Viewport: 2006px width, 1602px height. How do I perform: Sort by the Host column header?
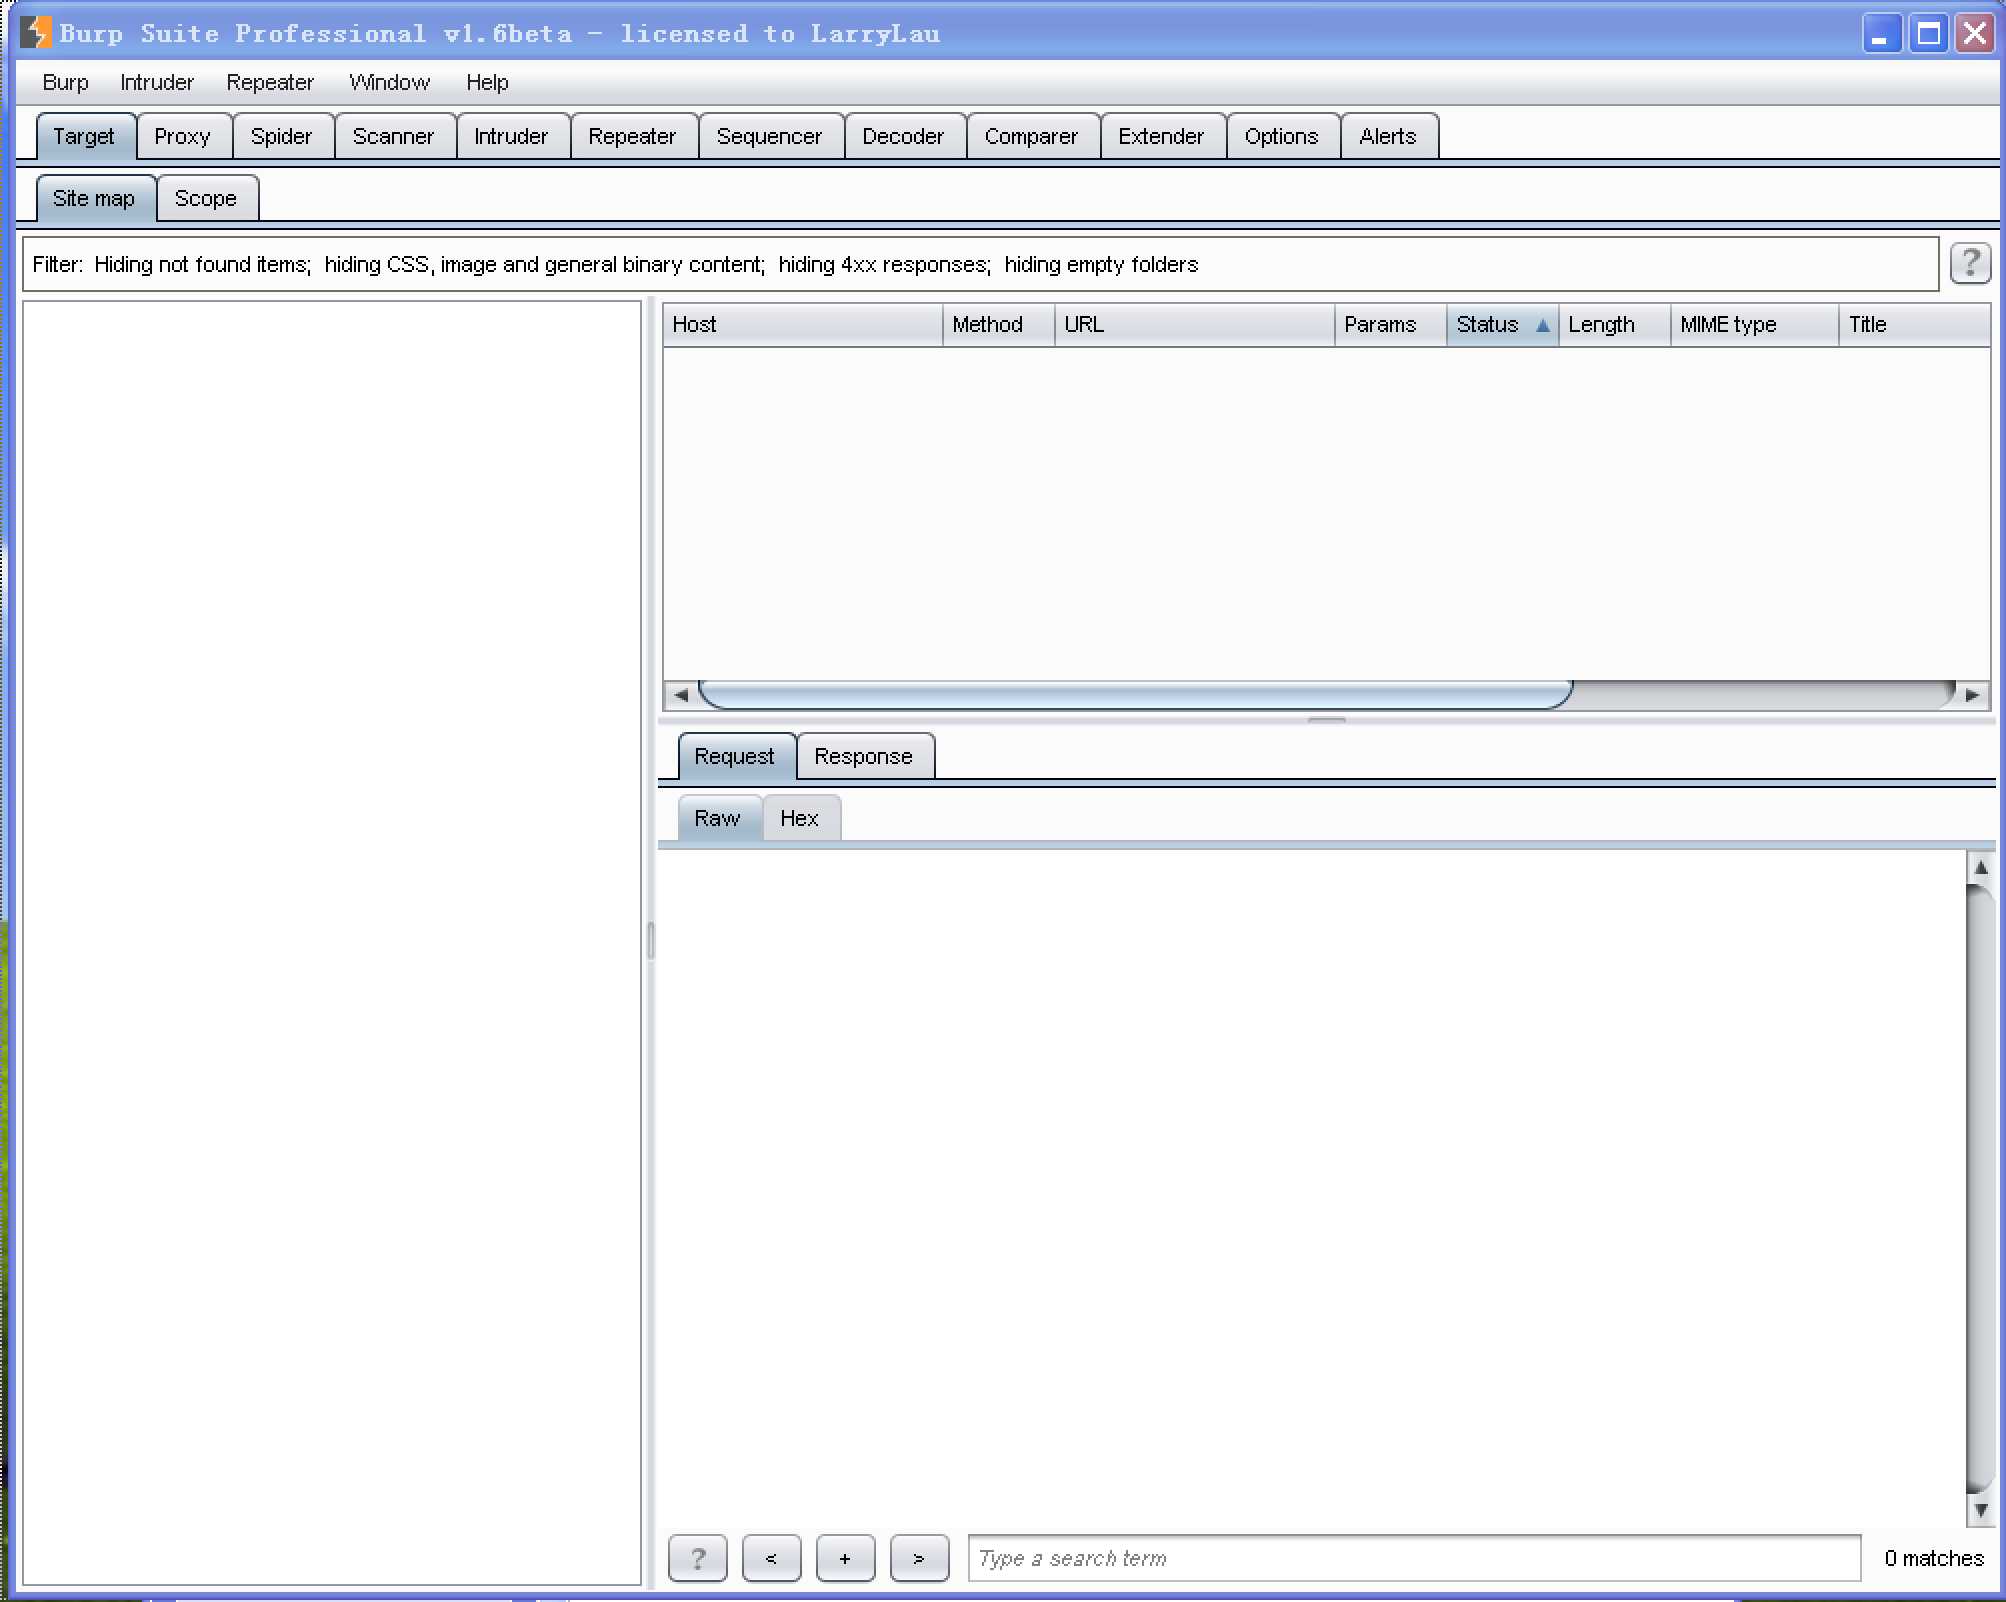point(802,325)
